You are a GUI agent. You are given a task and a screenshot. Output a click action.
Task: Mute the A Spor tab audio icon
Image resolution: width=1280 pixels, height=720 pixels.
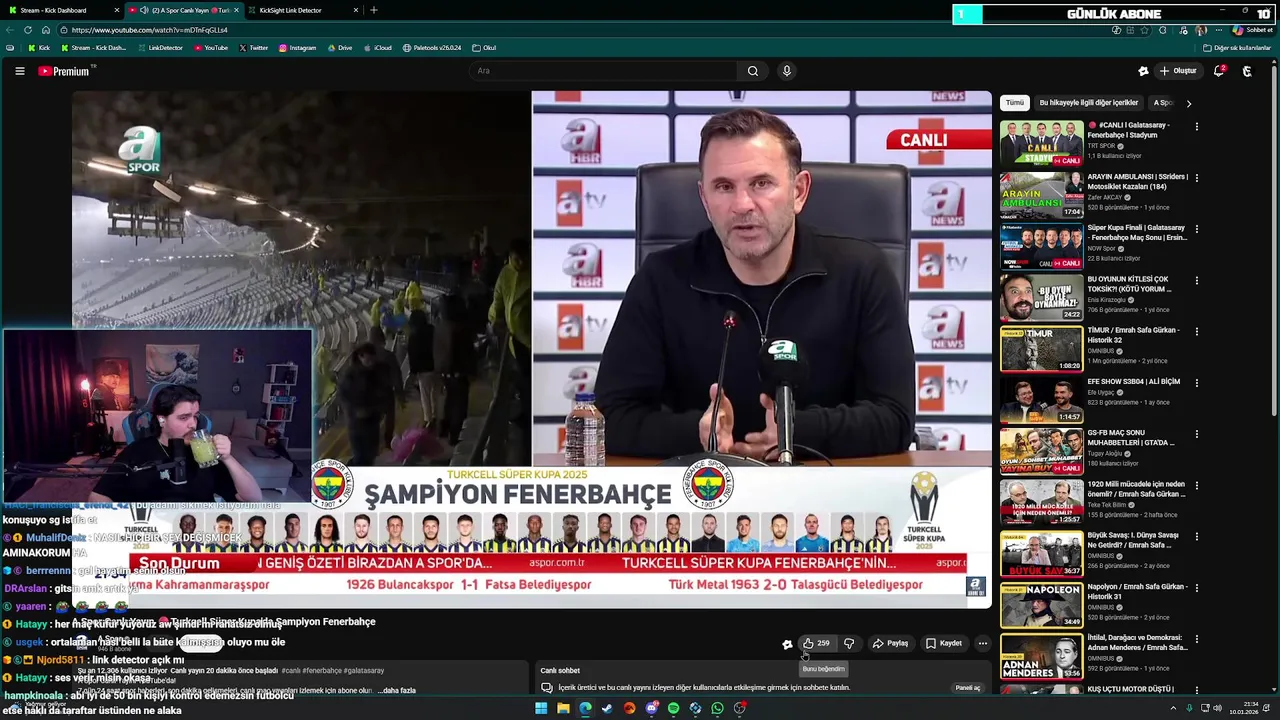145,10
